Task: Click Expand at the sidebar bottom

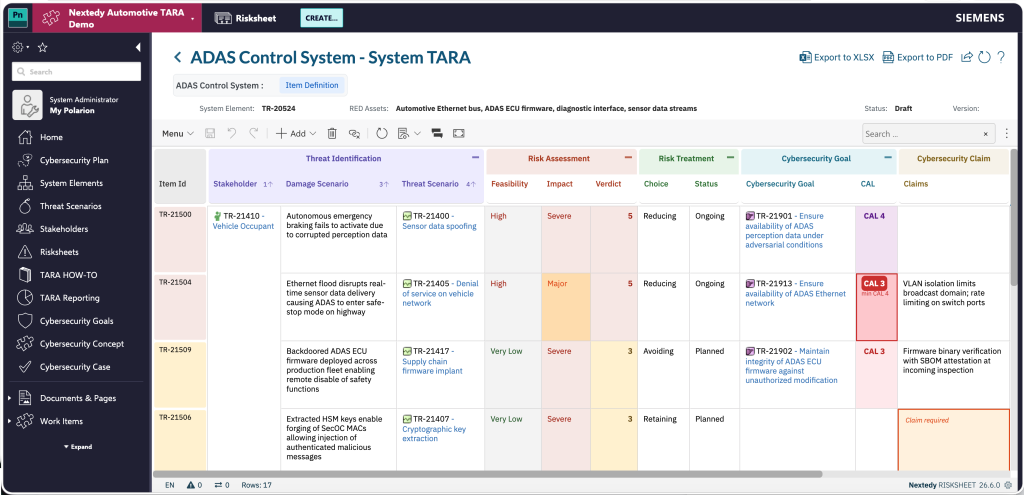Action: coord(78,447)
